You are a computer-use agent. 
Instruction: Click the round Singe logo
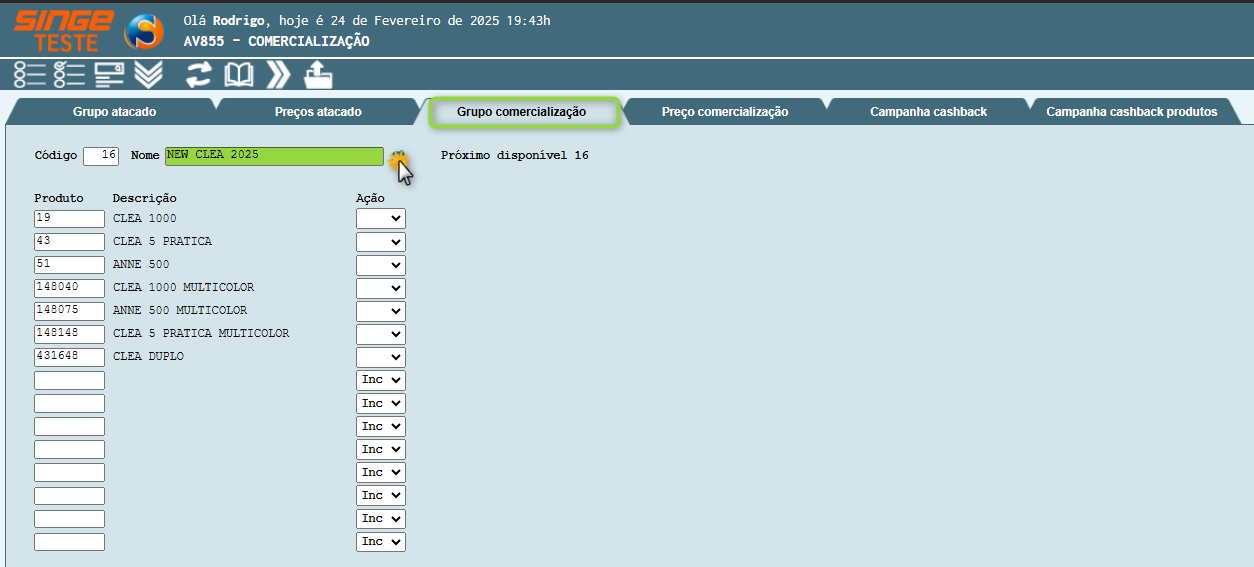143,32
